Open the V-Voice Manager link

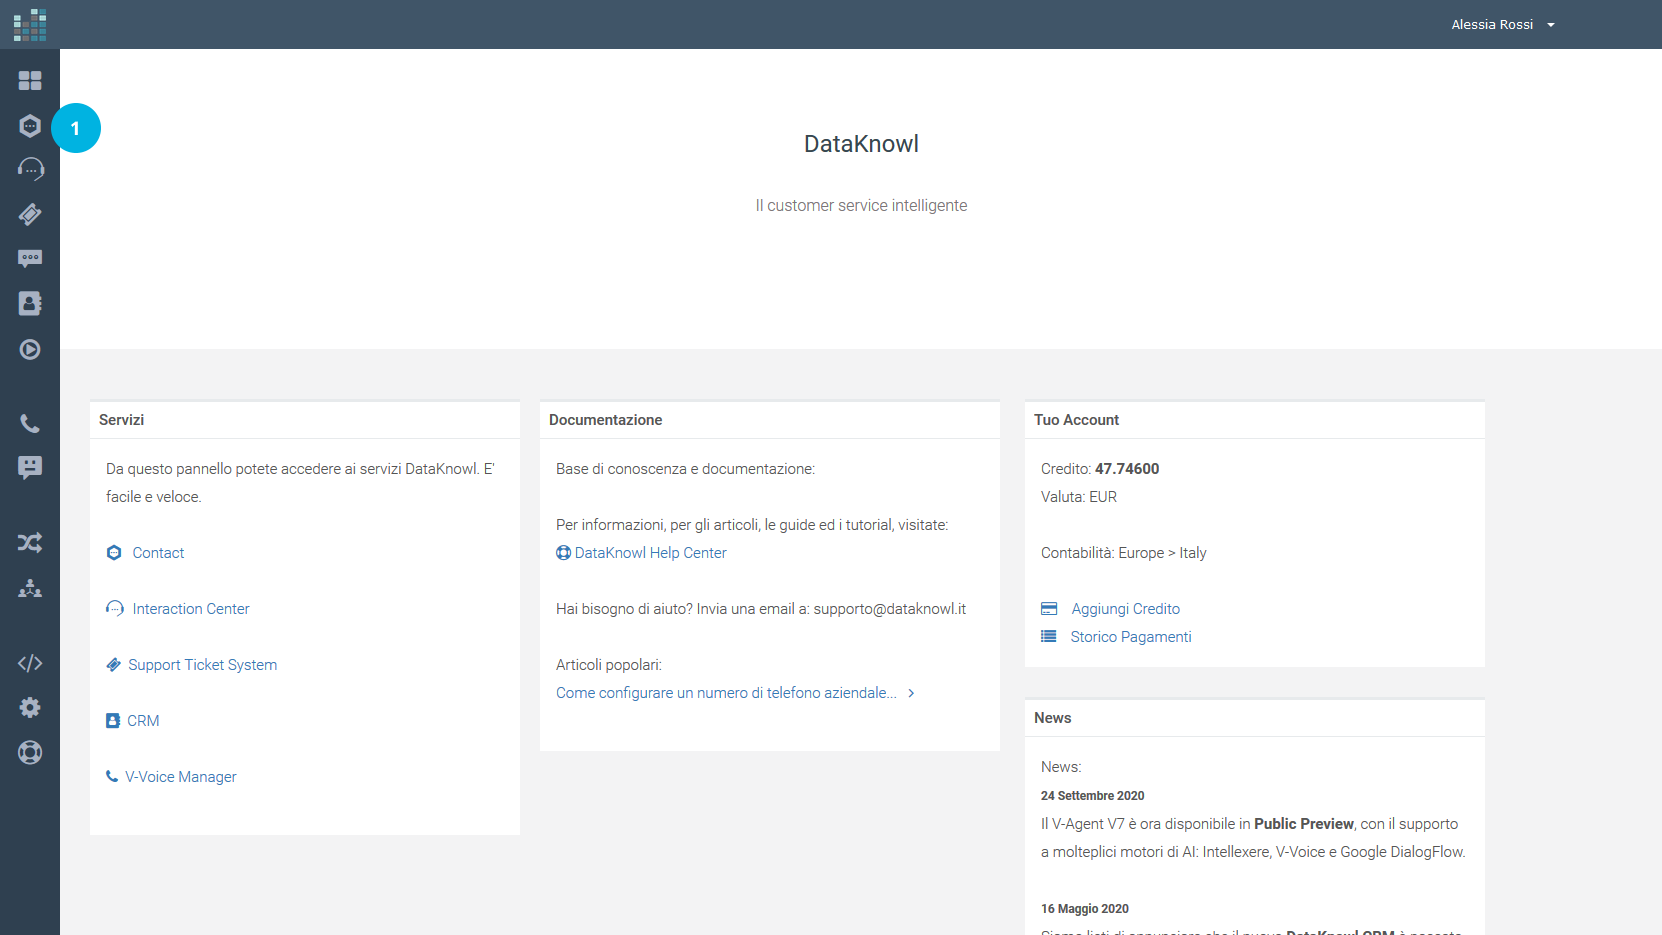[181, 777]
